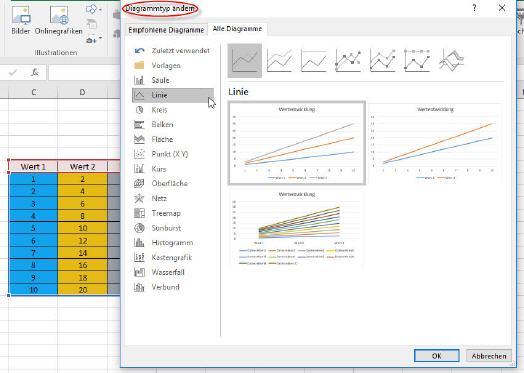
Task: Cancel dialog with Abbrechen button
Action: 489,356
